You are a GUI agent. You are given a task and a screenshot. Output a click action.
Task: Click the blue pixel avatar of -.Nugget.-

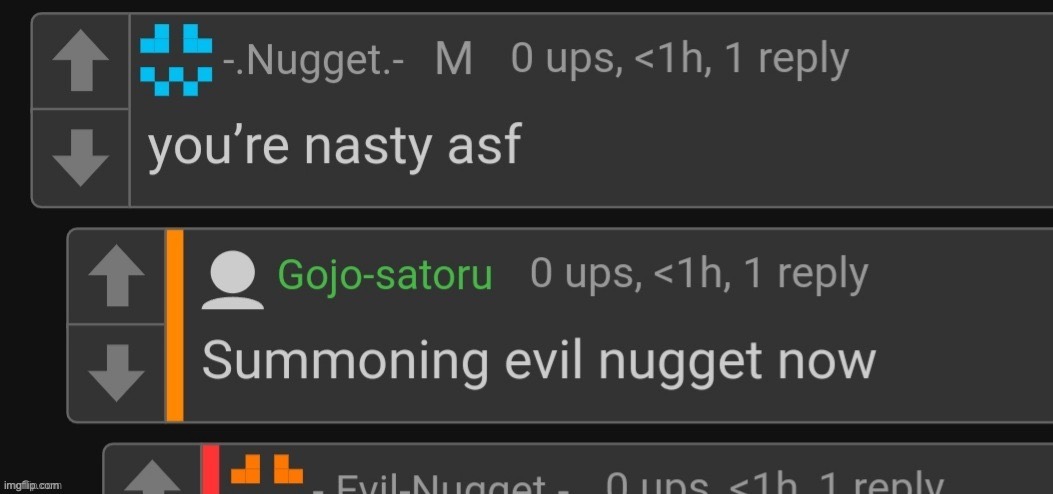coord(176,60)
